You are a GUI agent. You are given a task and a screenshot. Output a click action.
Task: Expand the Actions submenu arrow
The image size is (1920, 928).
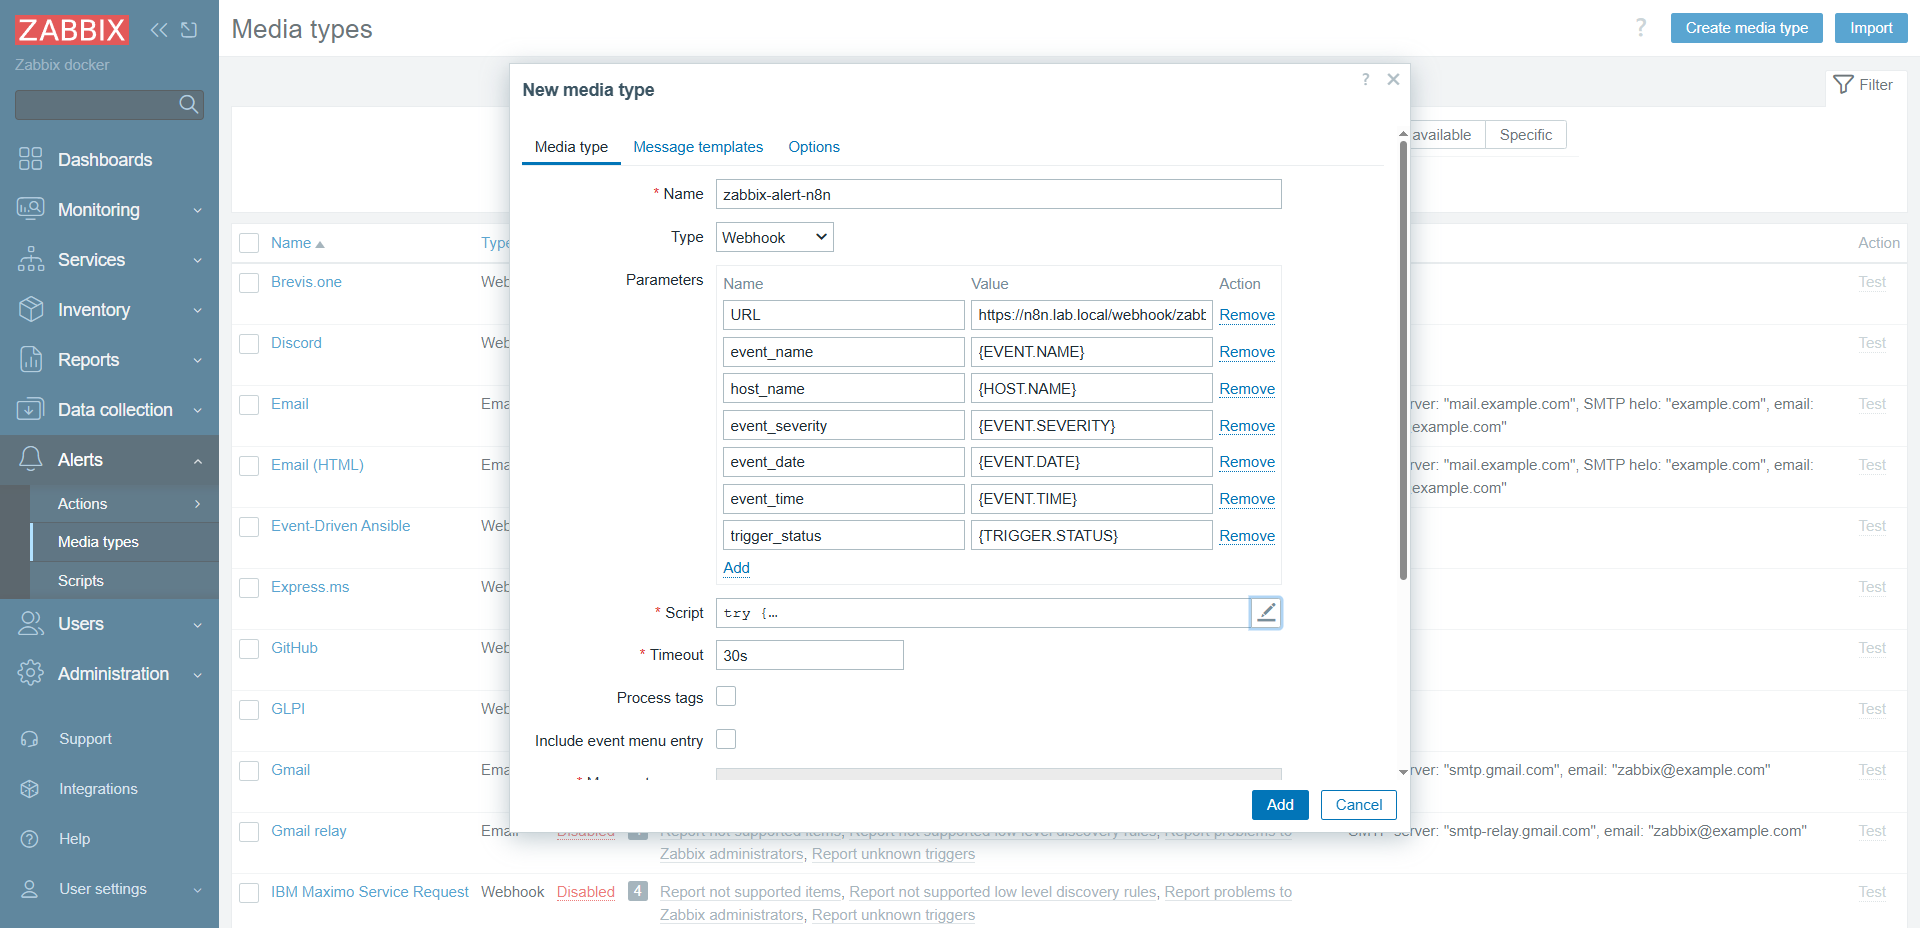(198, 504)
